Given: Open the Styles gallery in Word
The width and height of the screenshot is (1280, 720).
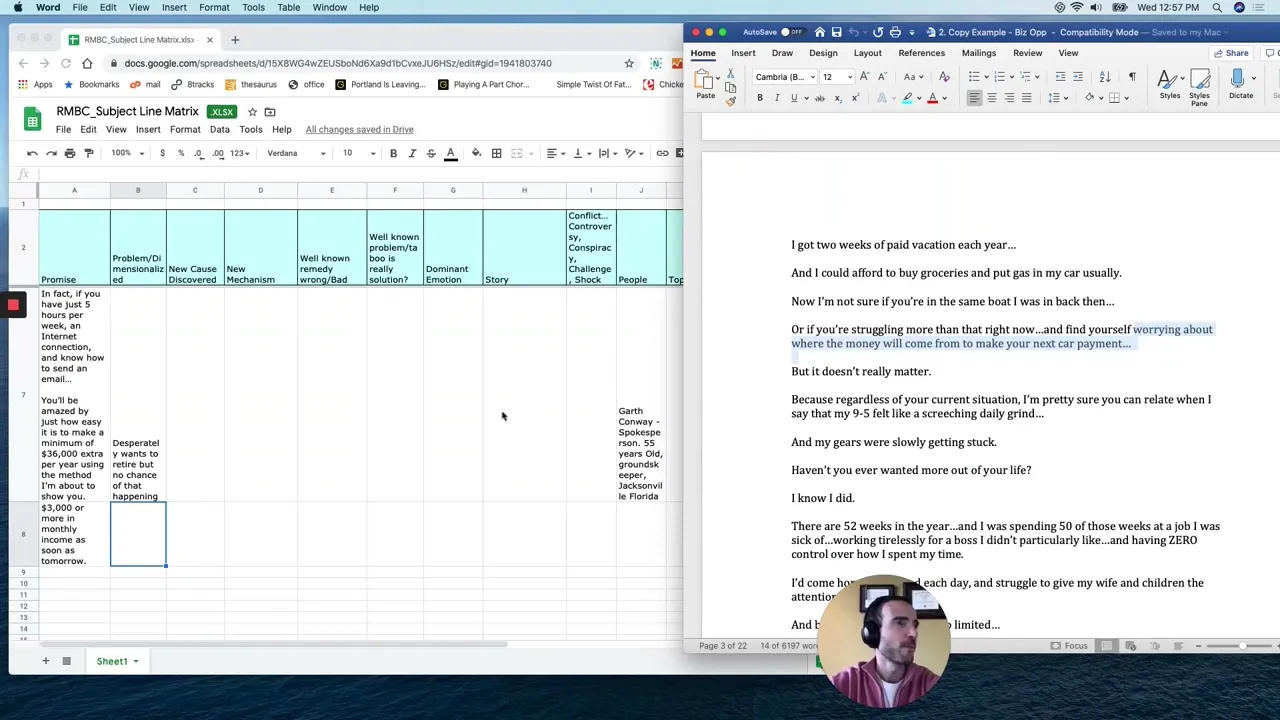Looking at the screenshot, I should point(1169,84).
